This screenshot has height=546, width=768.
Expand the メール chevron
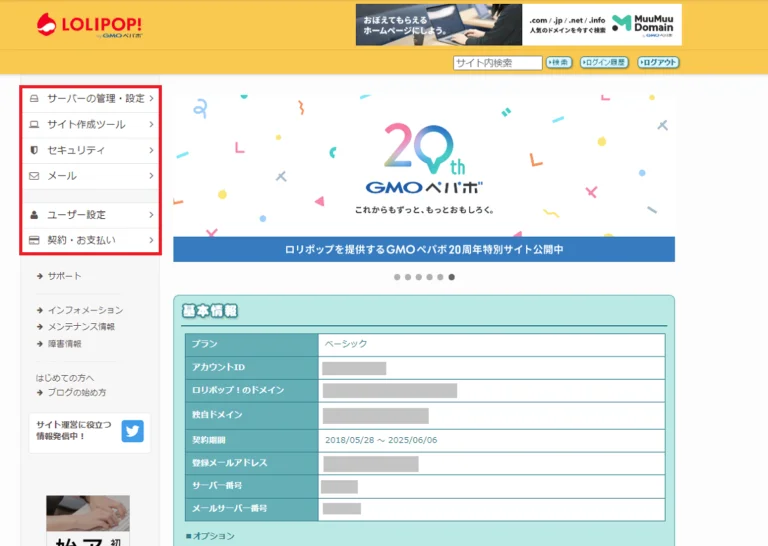tap(151, 176)
